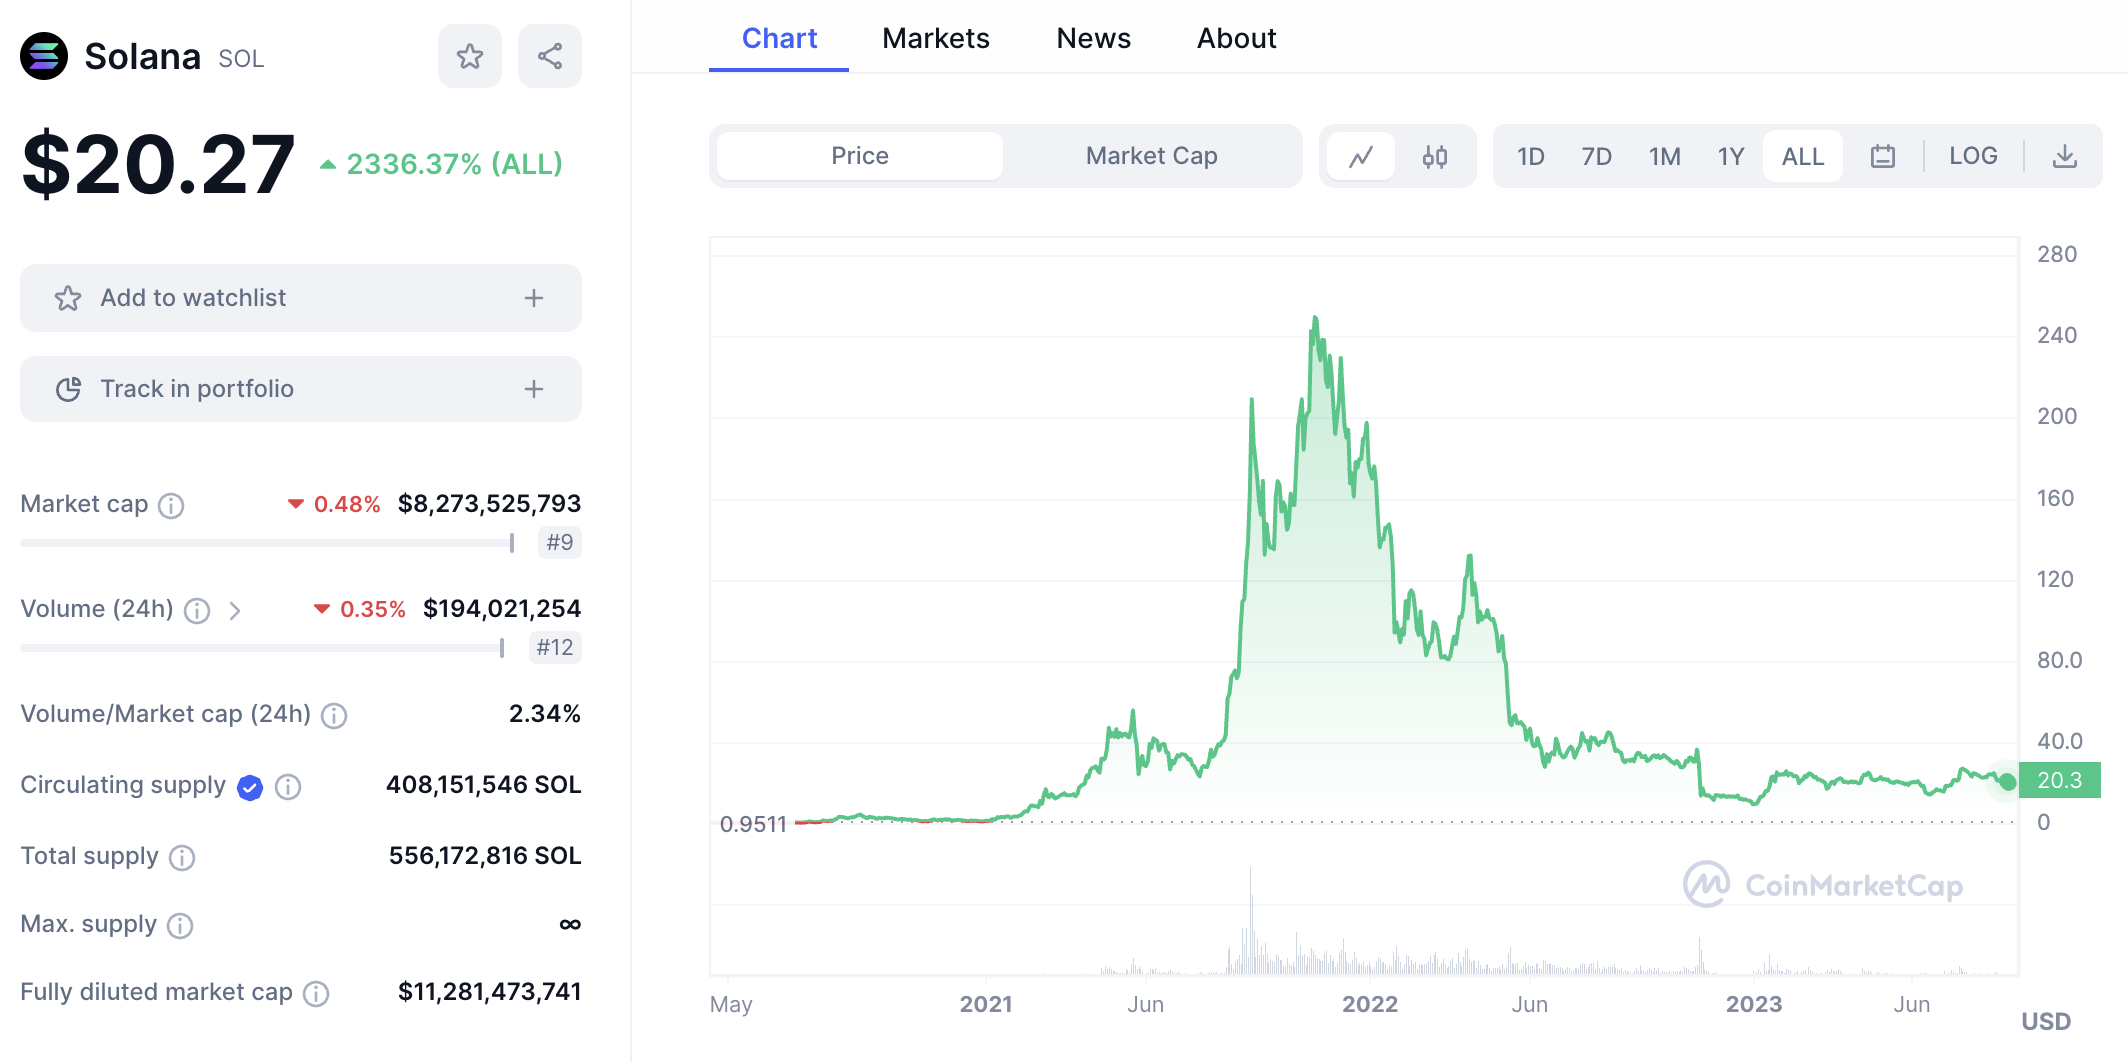Image resolution: width=2128 pixels, height=1062 pixels.
Task: Open calendar date range picker
Action: [x=1883, y=156]
